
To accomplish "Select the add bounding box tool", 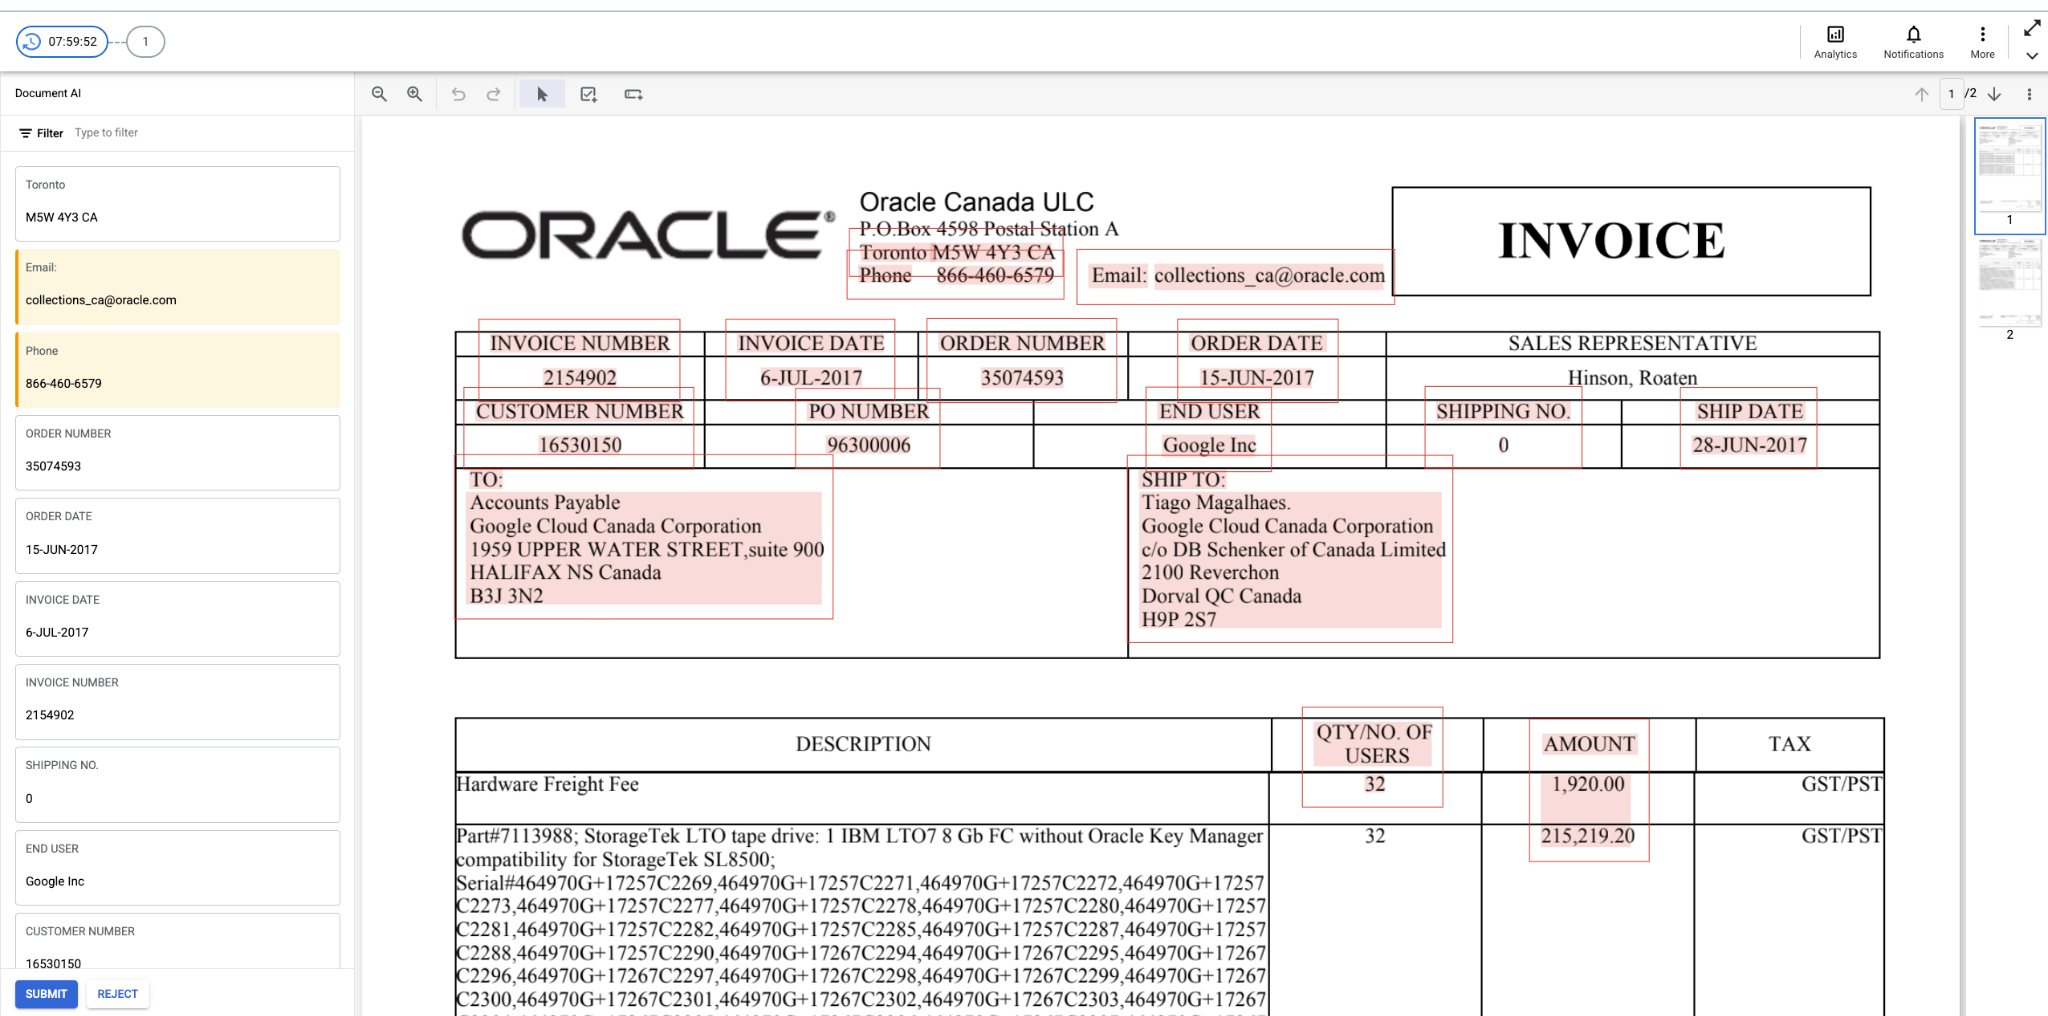I will tap(588, 94).
